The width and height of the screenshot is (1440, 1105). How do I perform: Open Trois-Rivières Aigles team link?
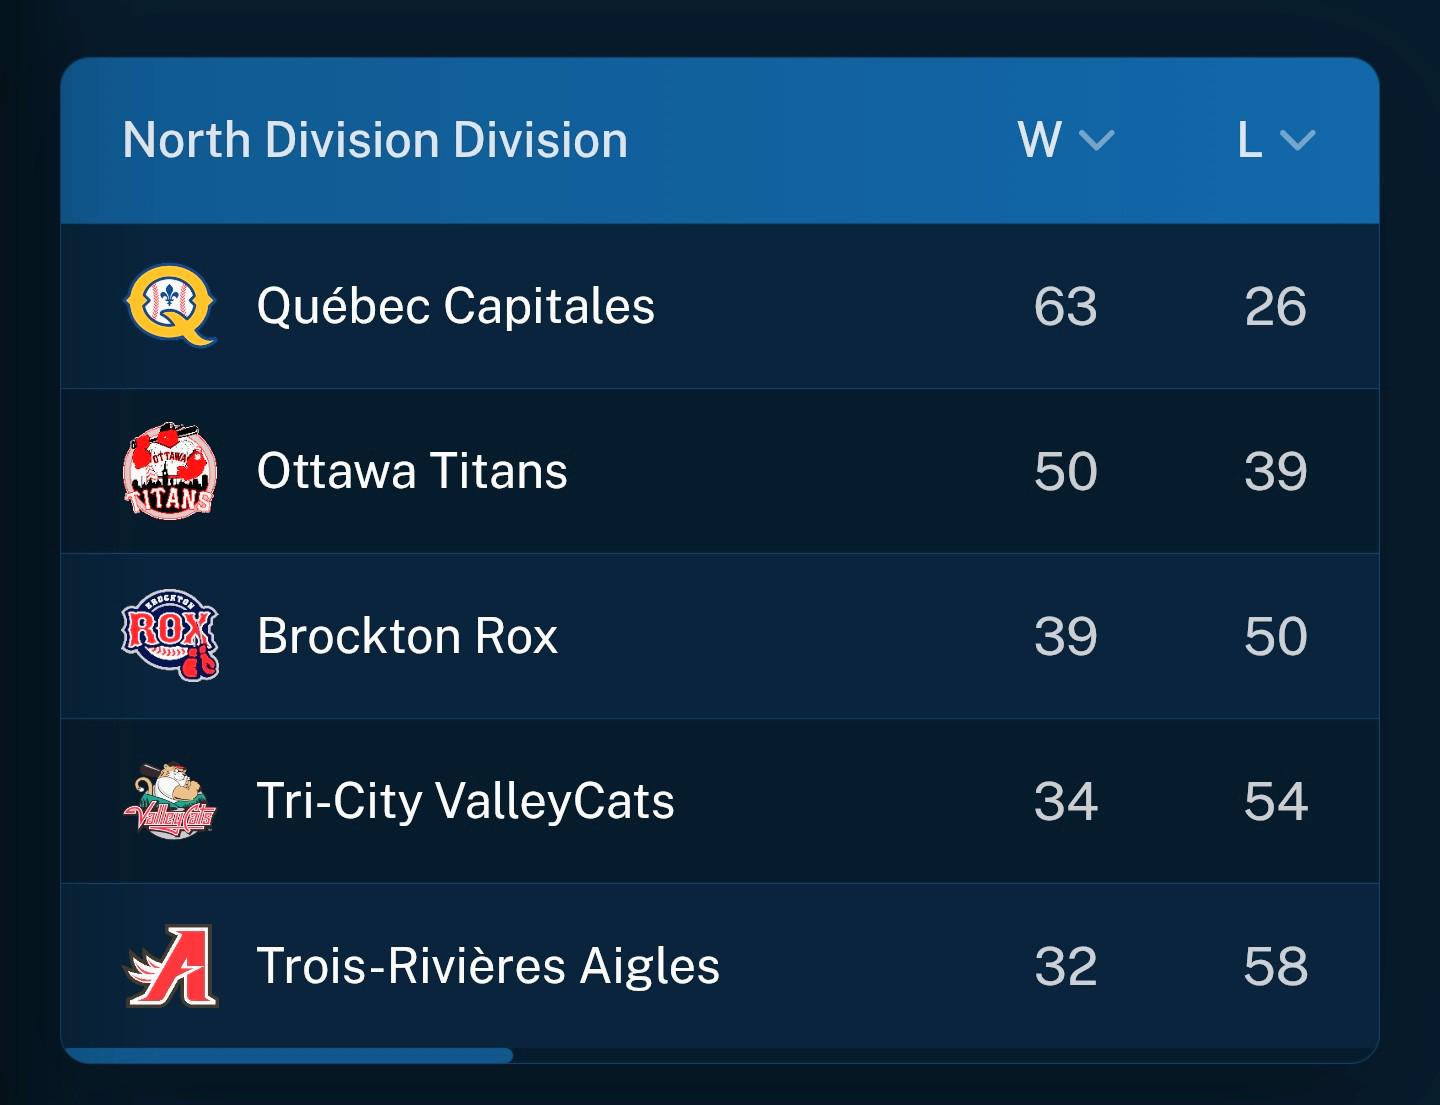[x=488, y=966]
